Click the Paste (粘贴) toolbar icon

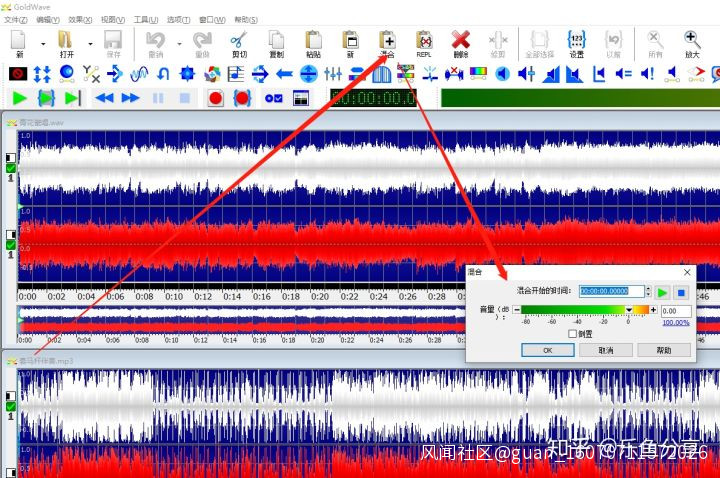(x=313, y=43)
